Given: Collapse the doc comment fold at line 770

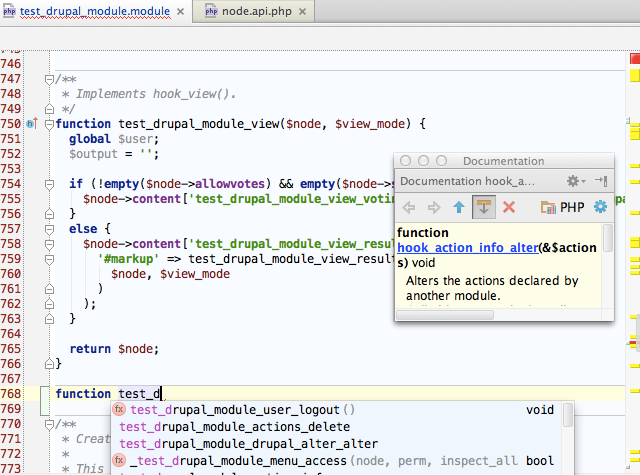Looking at the screenshot, I should coord(49,424).
